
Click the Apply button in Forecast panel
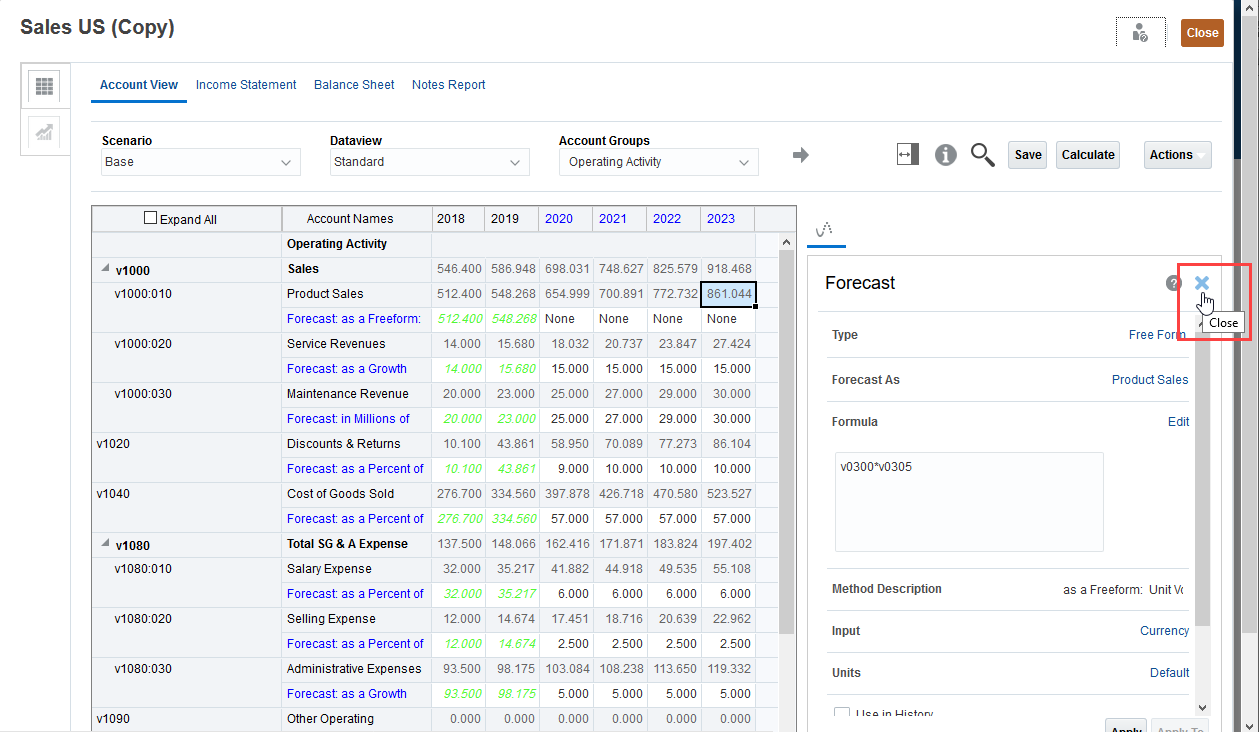1126,727
